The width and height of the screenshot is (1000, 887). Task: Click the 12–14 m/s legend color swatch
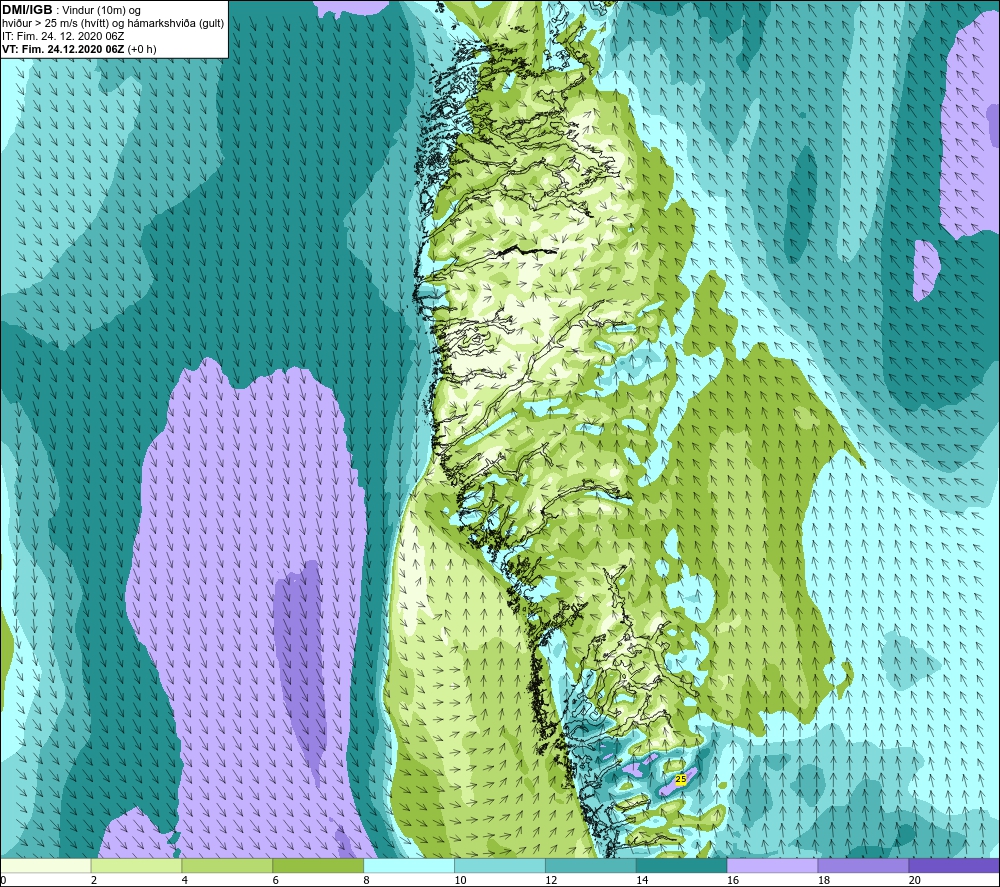591,865
